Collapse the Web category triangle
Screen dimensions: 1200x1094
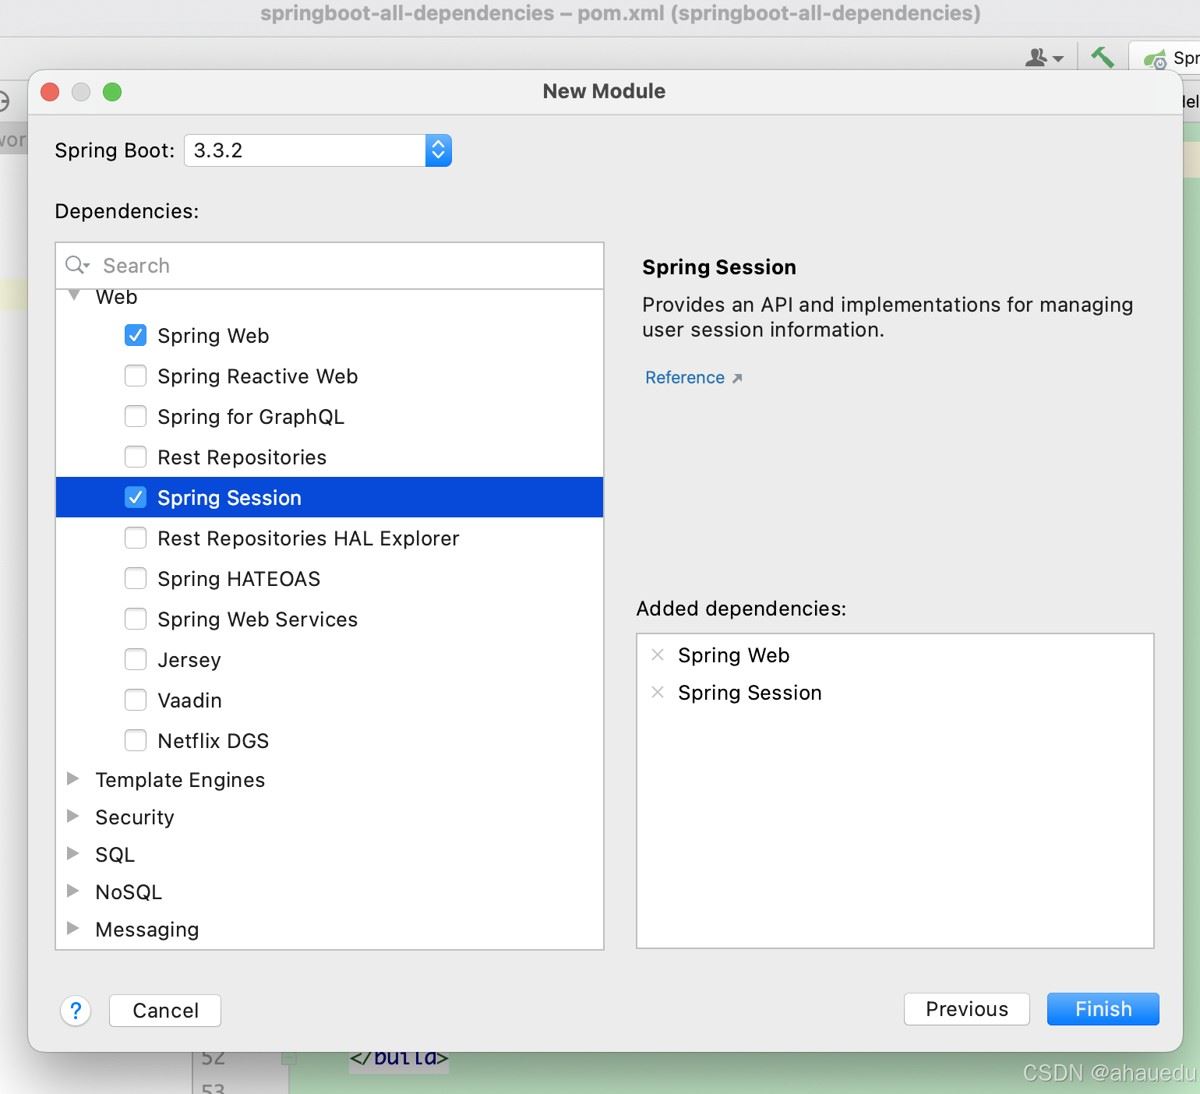pyautogui.click(x=73, y=296)
